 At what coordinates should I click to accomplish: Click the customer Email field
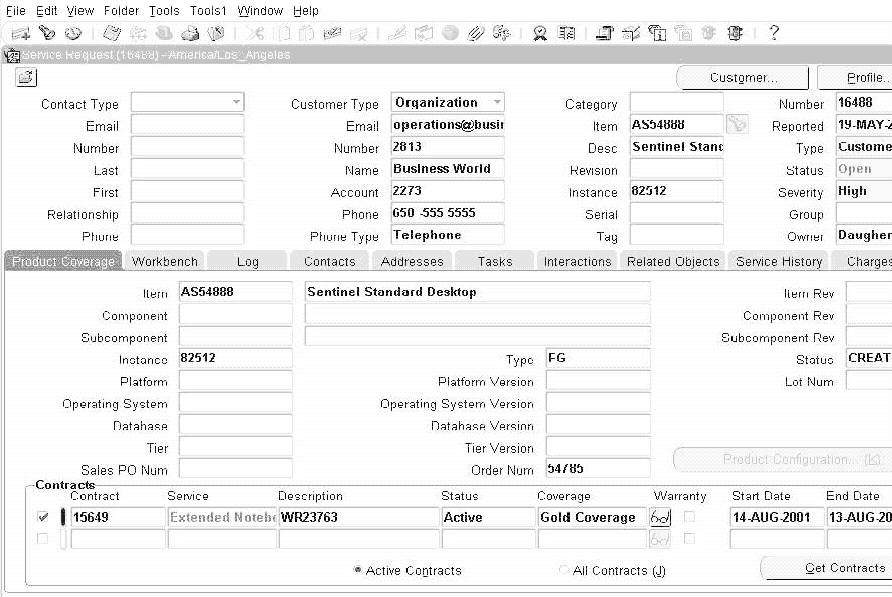448,125
